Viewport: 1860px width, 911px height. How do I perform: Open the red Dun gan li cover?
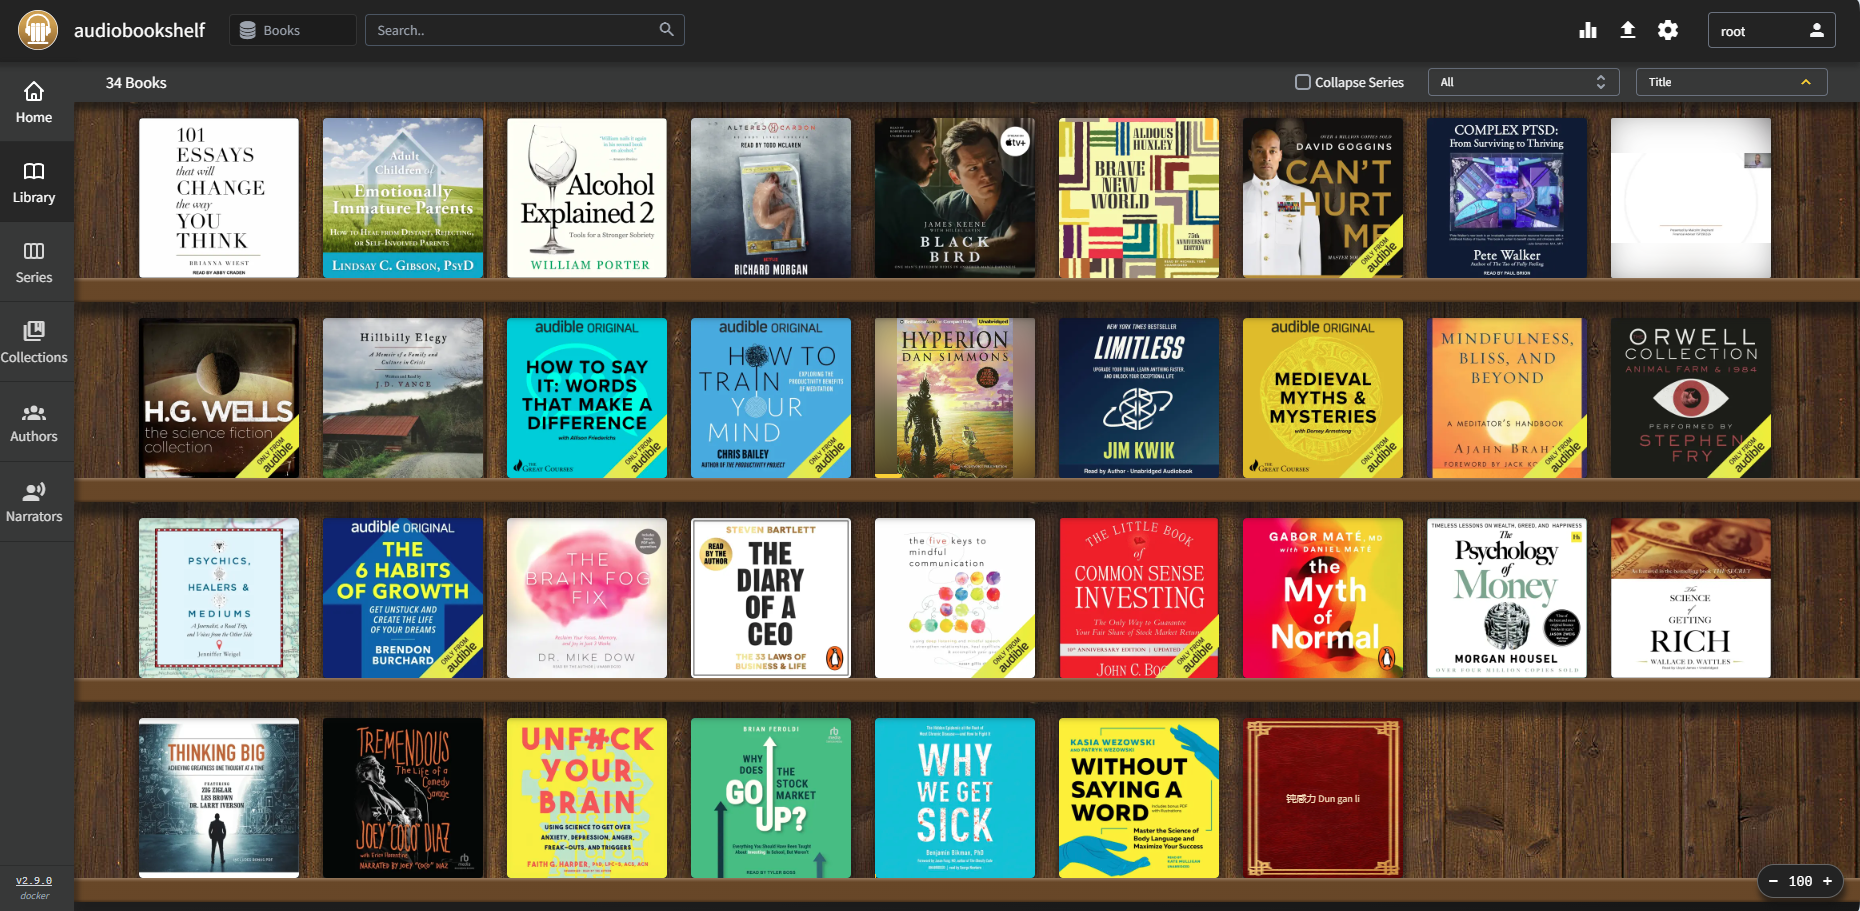[x=1323, y=798]
